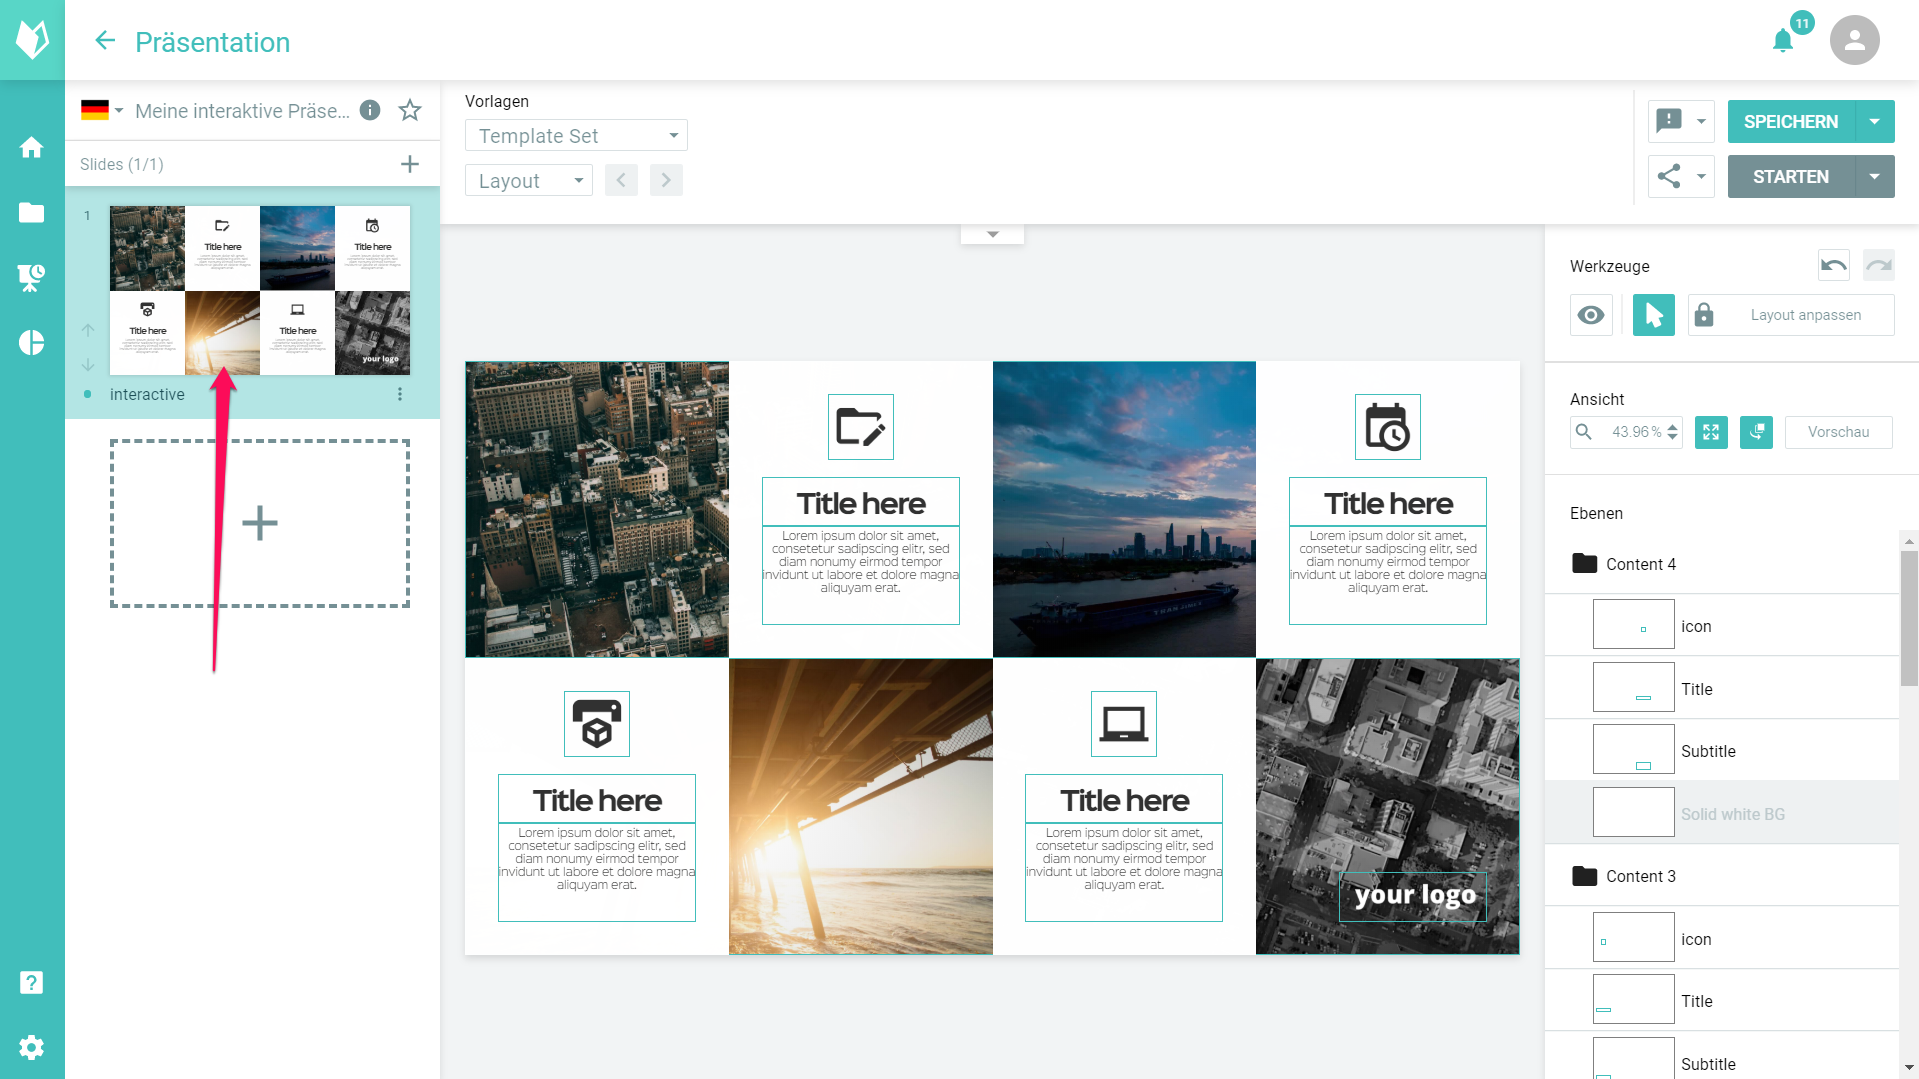The height and width of the screenshot is (1079, 1919).
Task: Expand the SPEICHERN dropdown arrow
Action: (1874, 122)
